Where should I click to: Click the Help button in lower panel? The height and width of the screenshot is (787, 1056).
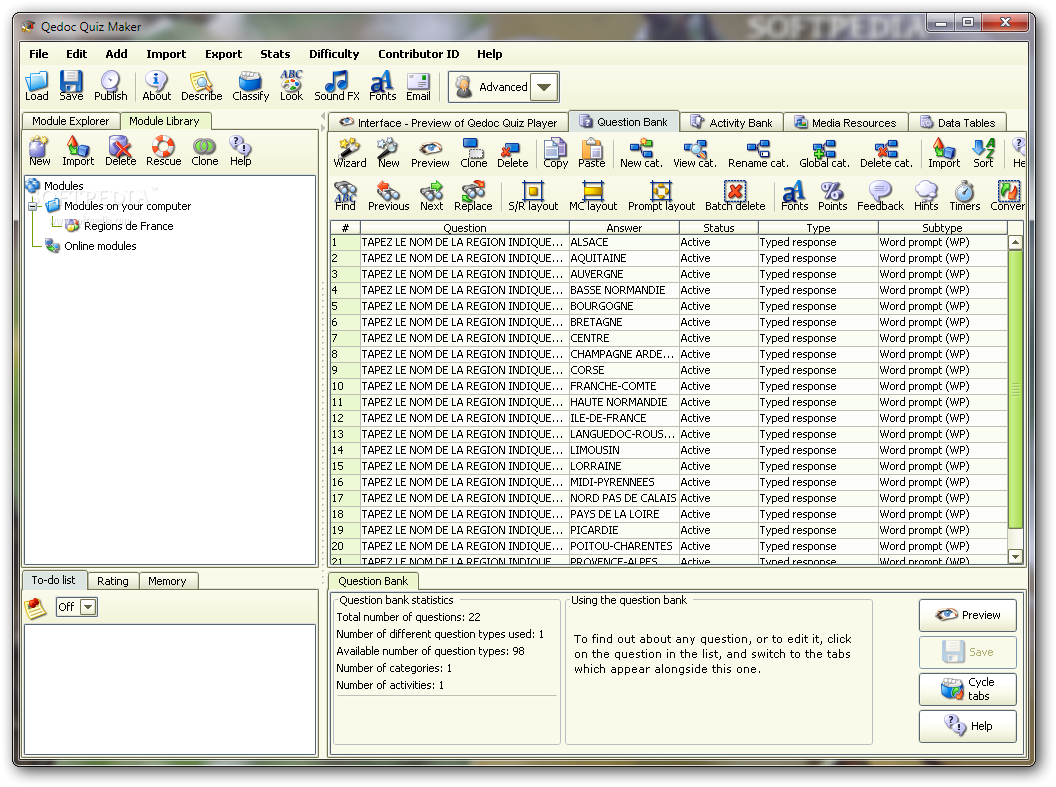click(x=968, y=726)
